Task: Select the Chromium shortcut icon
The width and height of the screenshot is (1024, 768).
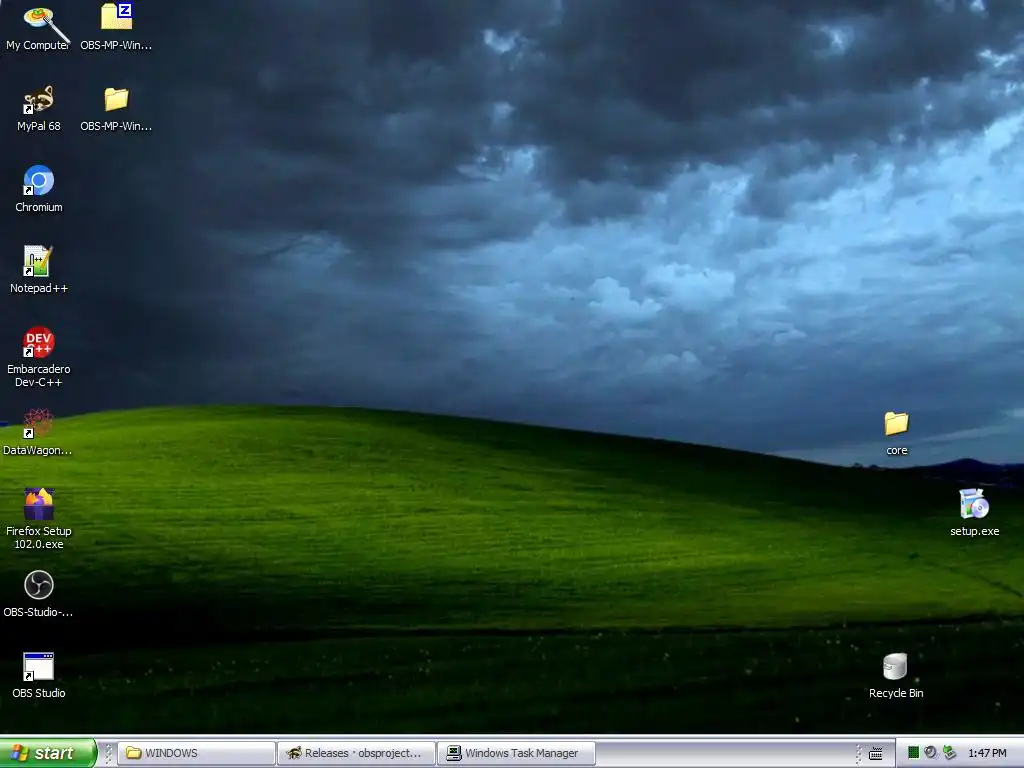Action: 39,181
